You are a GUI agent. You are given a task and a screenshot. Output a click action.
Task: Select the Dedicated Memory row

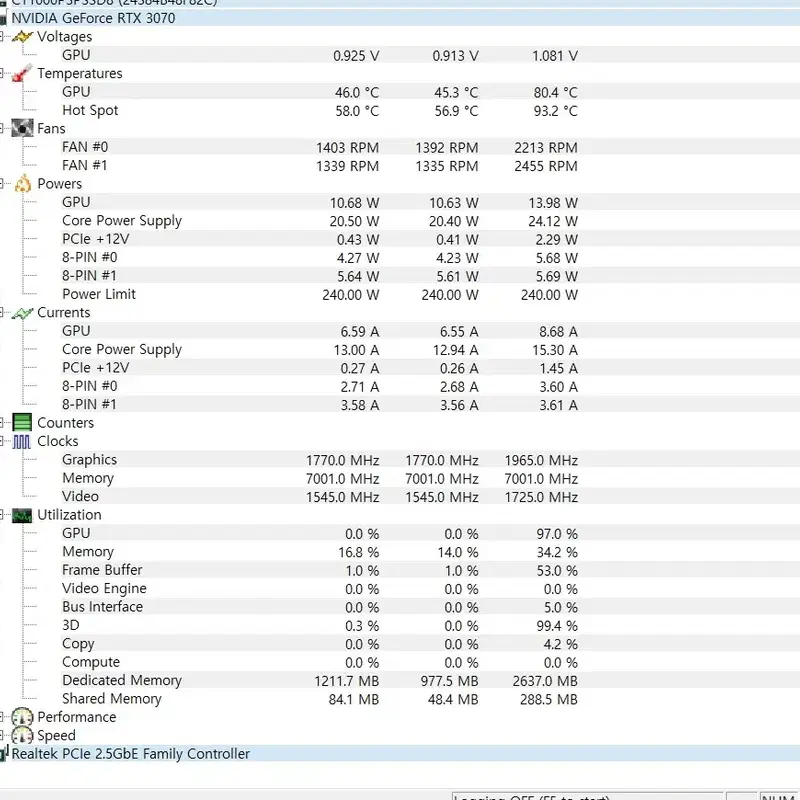coord(400,681)
